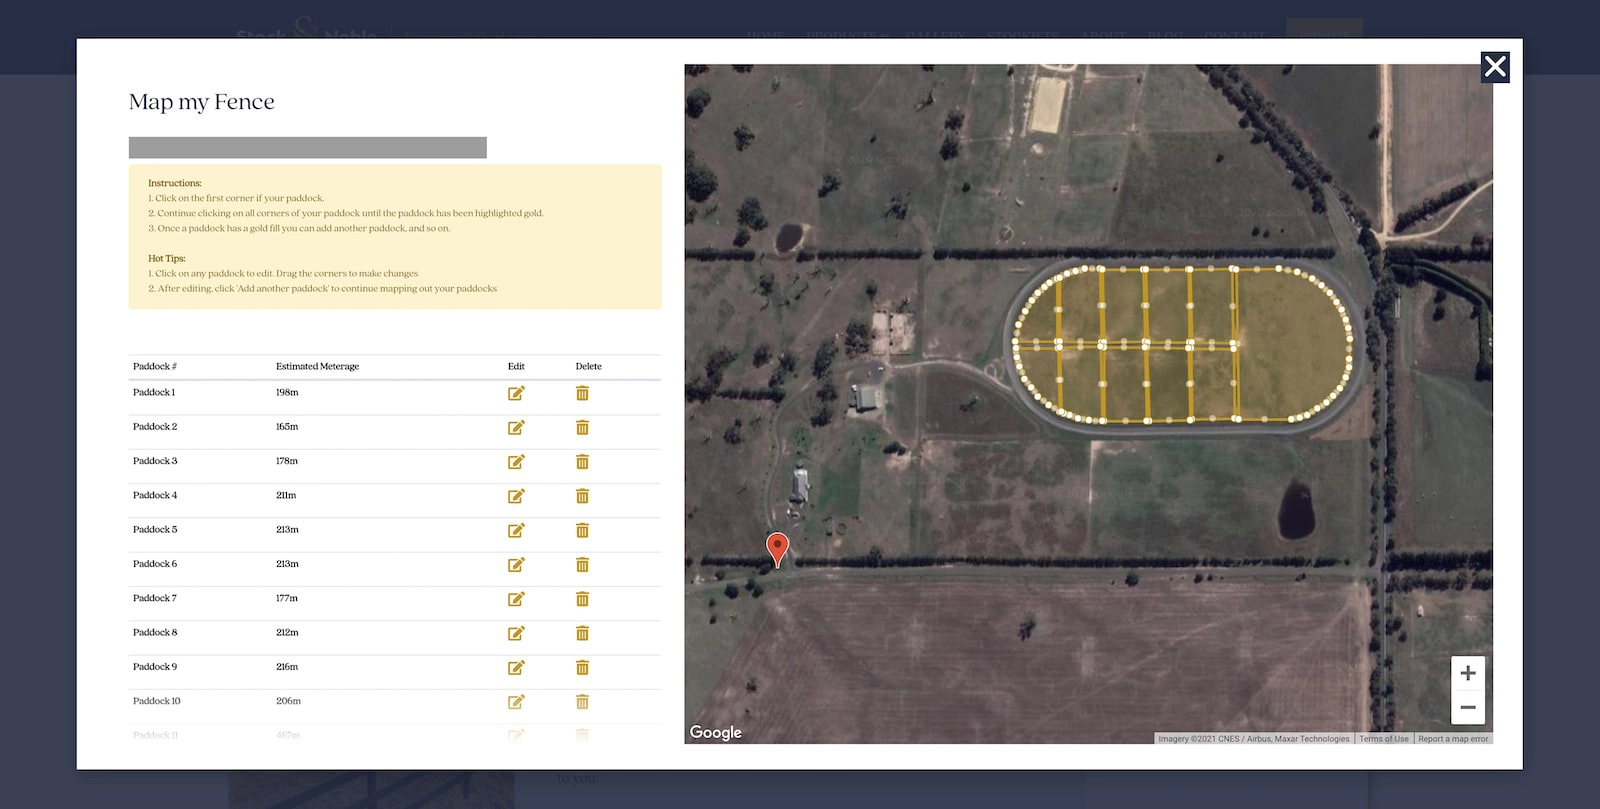Viewport: 1600px width, 809px height.
Task: Open Terms of Use link
Action: (x=1383, y=739)
